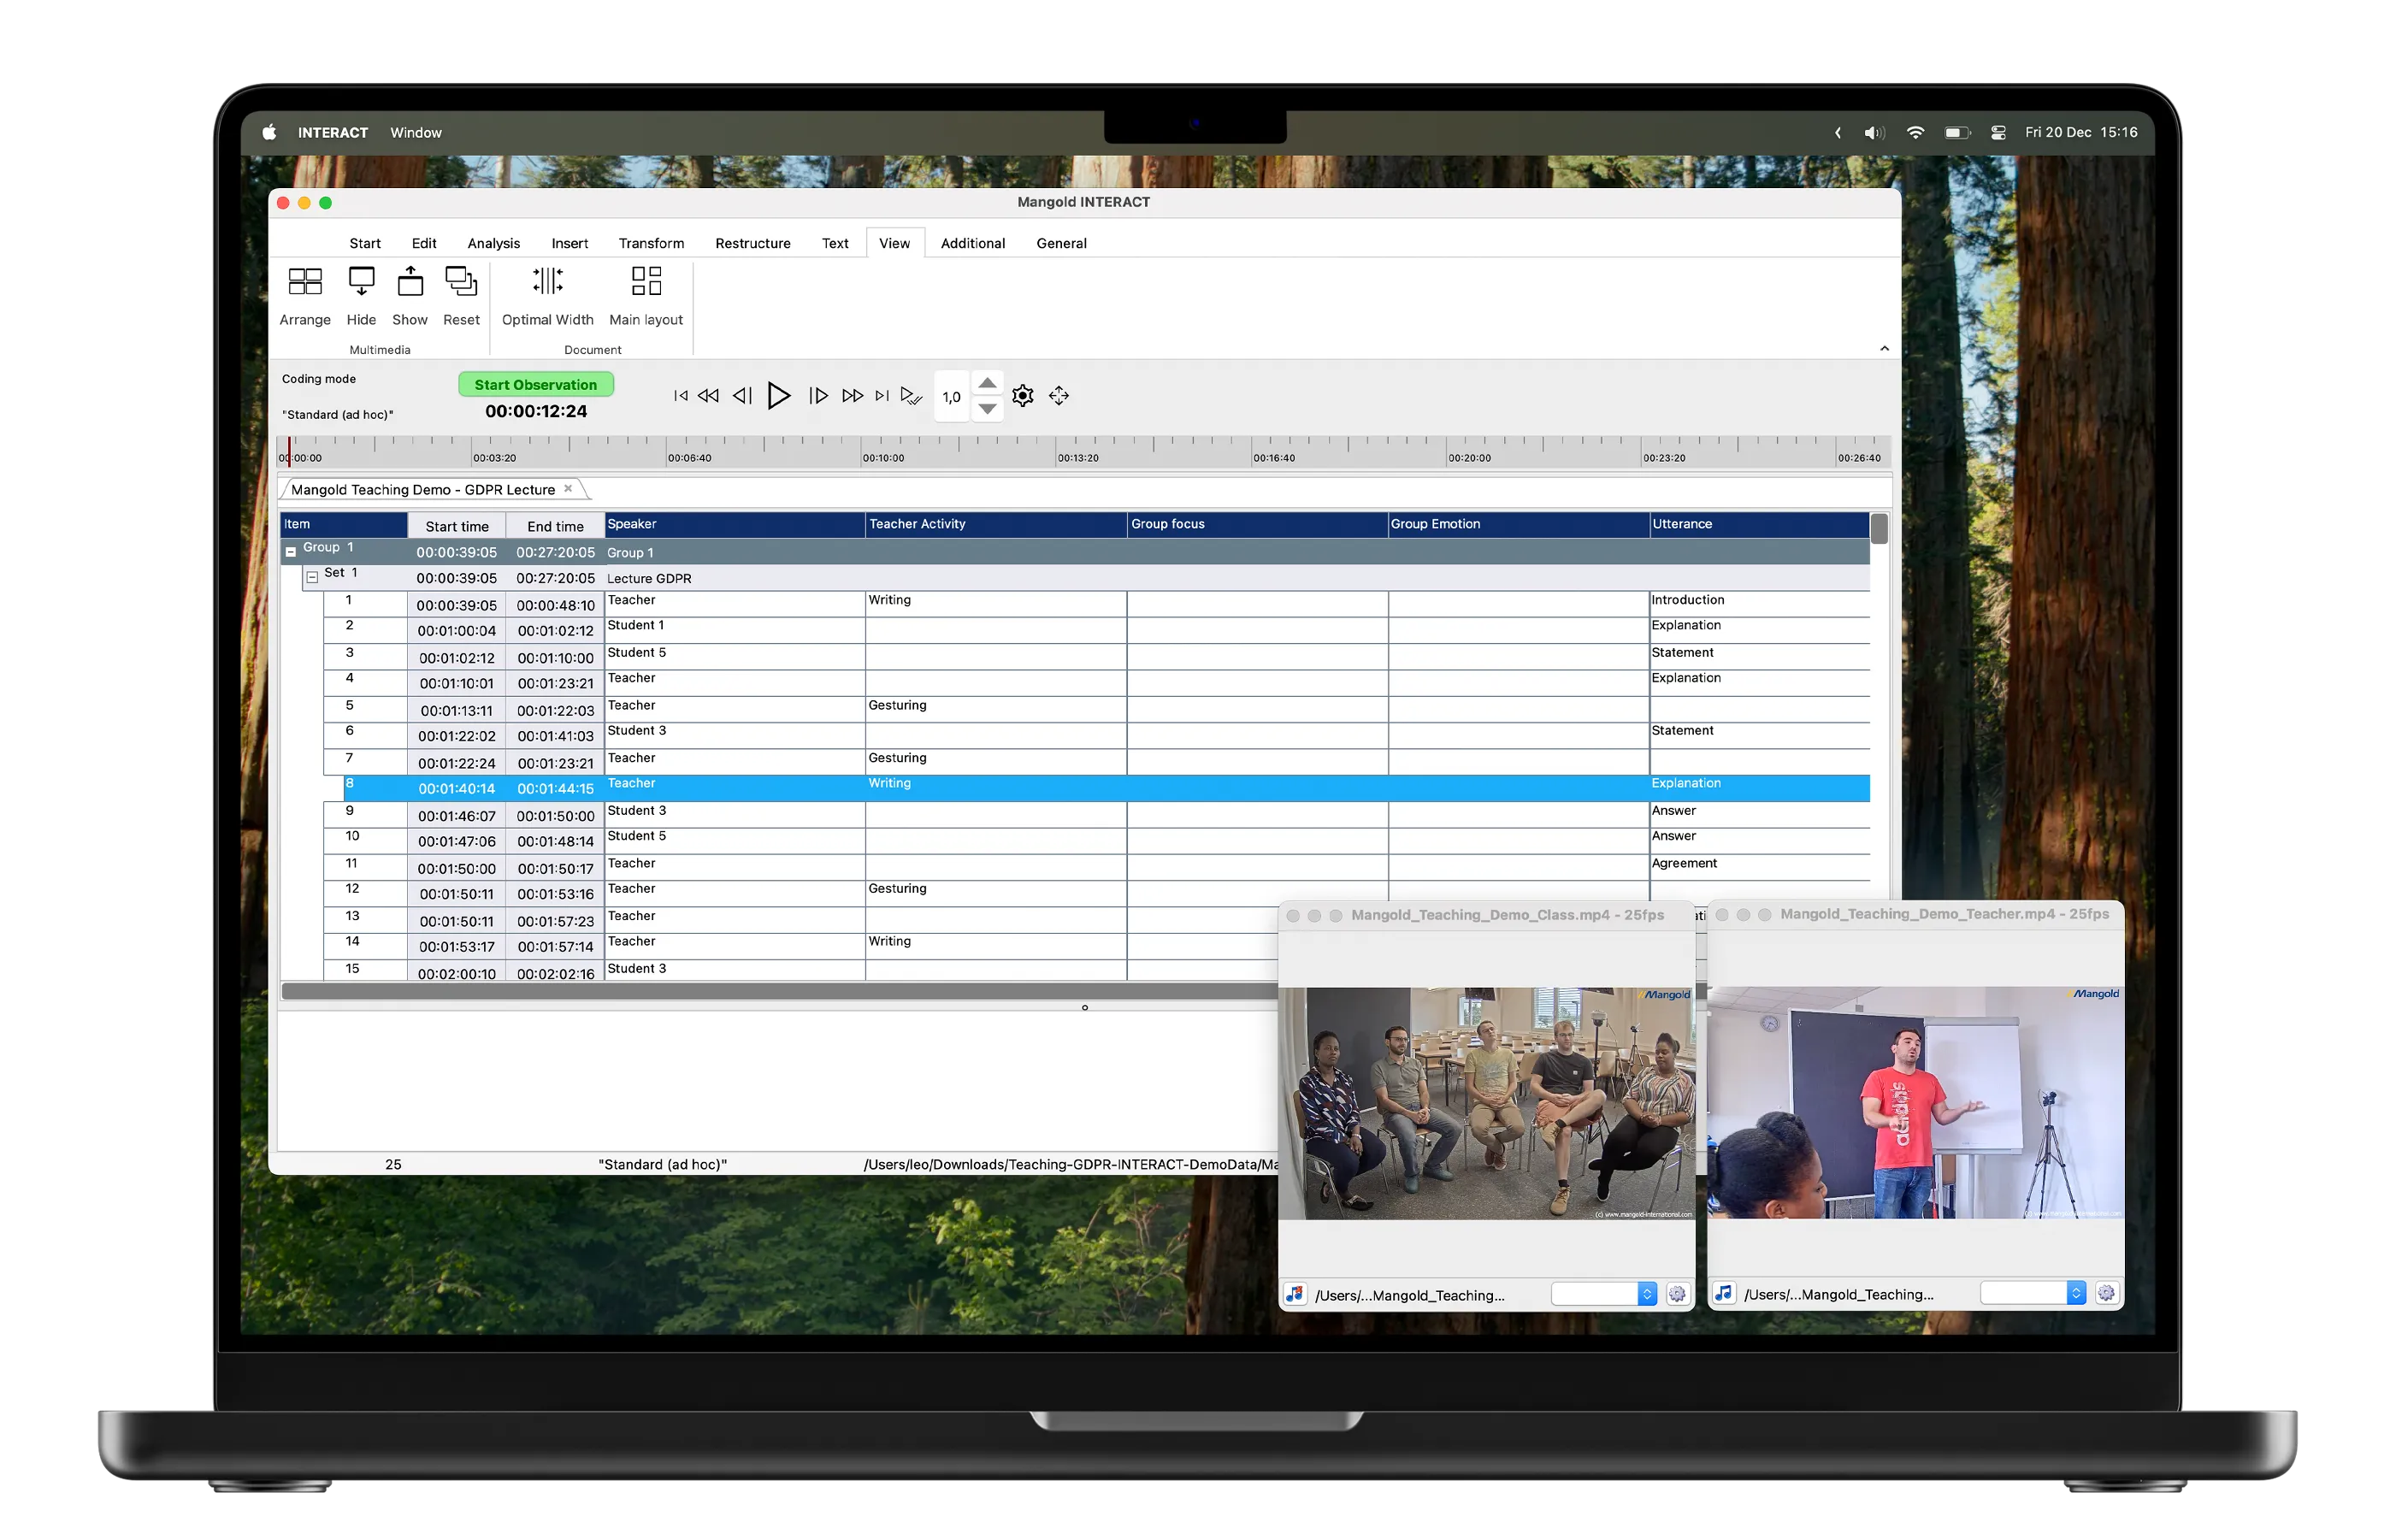Image resolution: width=2396 pixels, height=1540 pixels.
Task: Click the rewind double-arrow button
Action: click(708, 396)
